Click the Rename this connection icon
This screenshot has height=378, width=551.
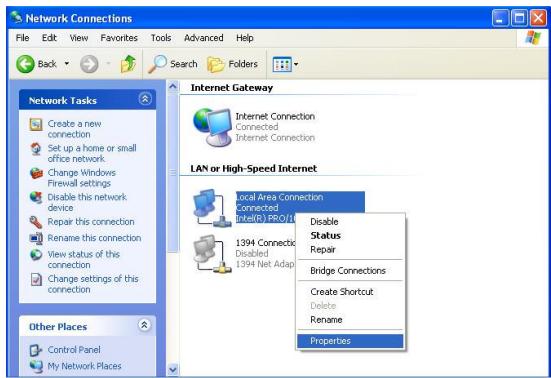36,238
